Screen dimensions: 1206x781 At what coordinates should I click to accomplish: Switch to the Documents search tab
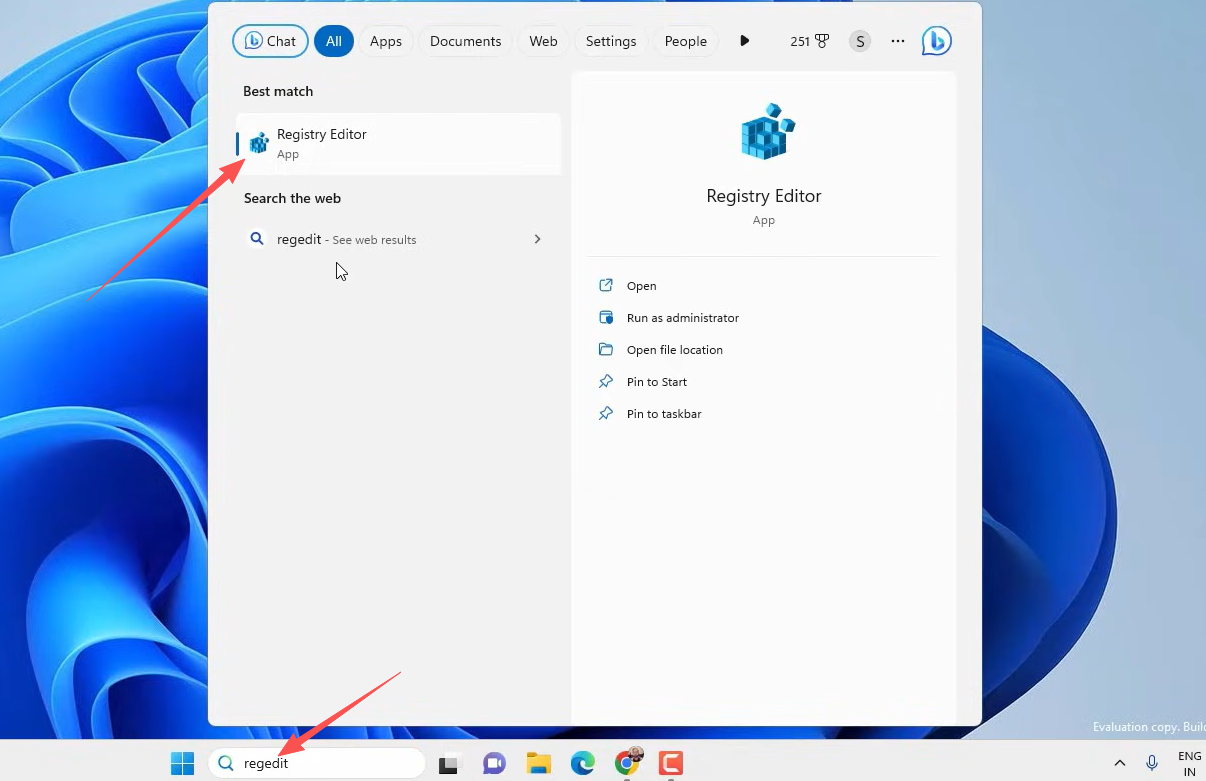(465, 41)
